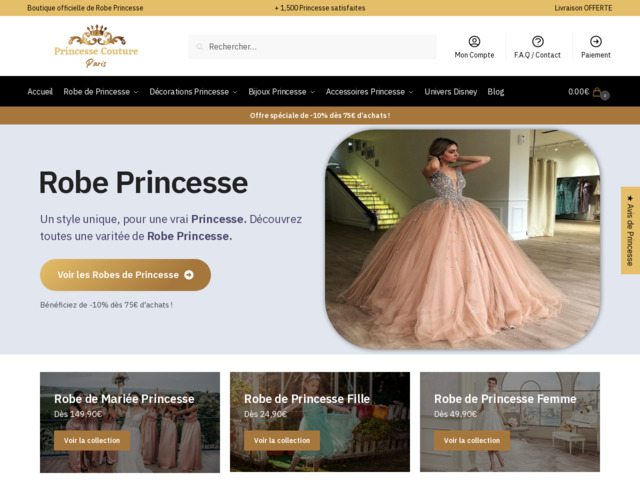The height and width of the screenshot is (480, 640).
Task: Open the Avis de Princesse side tab
Action: click(x=630, y=230)
